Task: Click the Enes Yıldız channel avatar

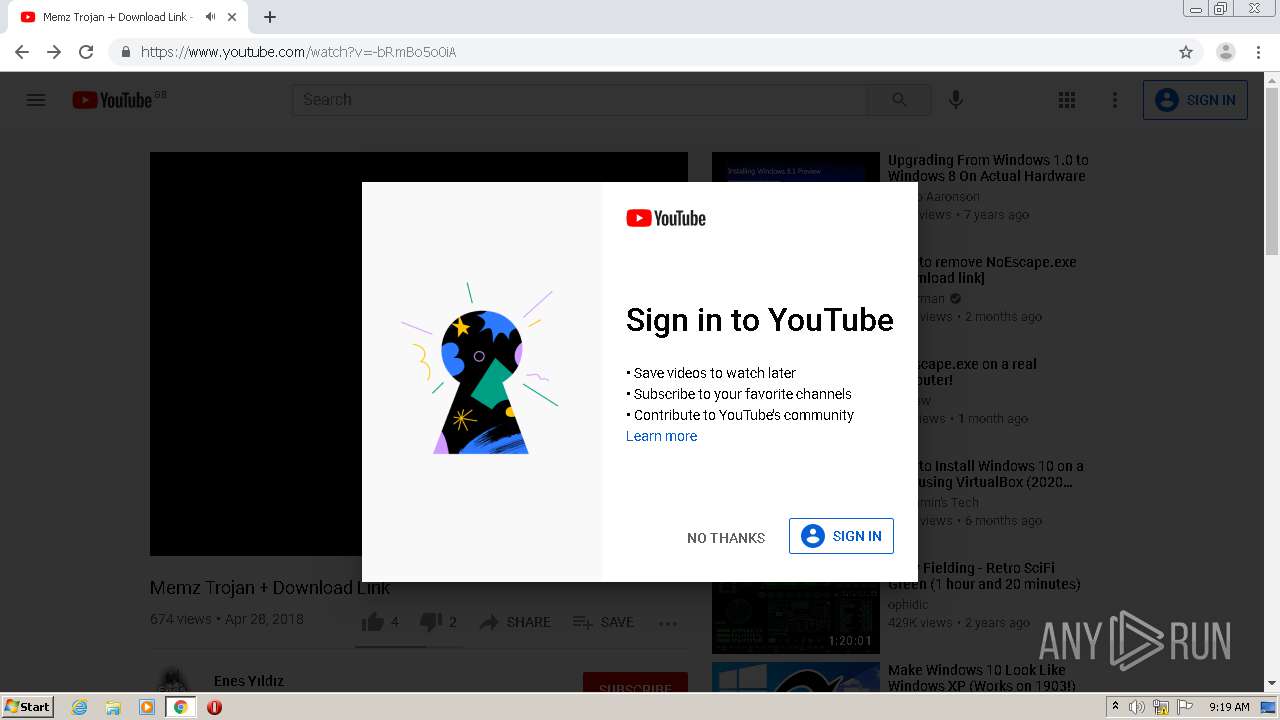Action: [x=173, y=680]
